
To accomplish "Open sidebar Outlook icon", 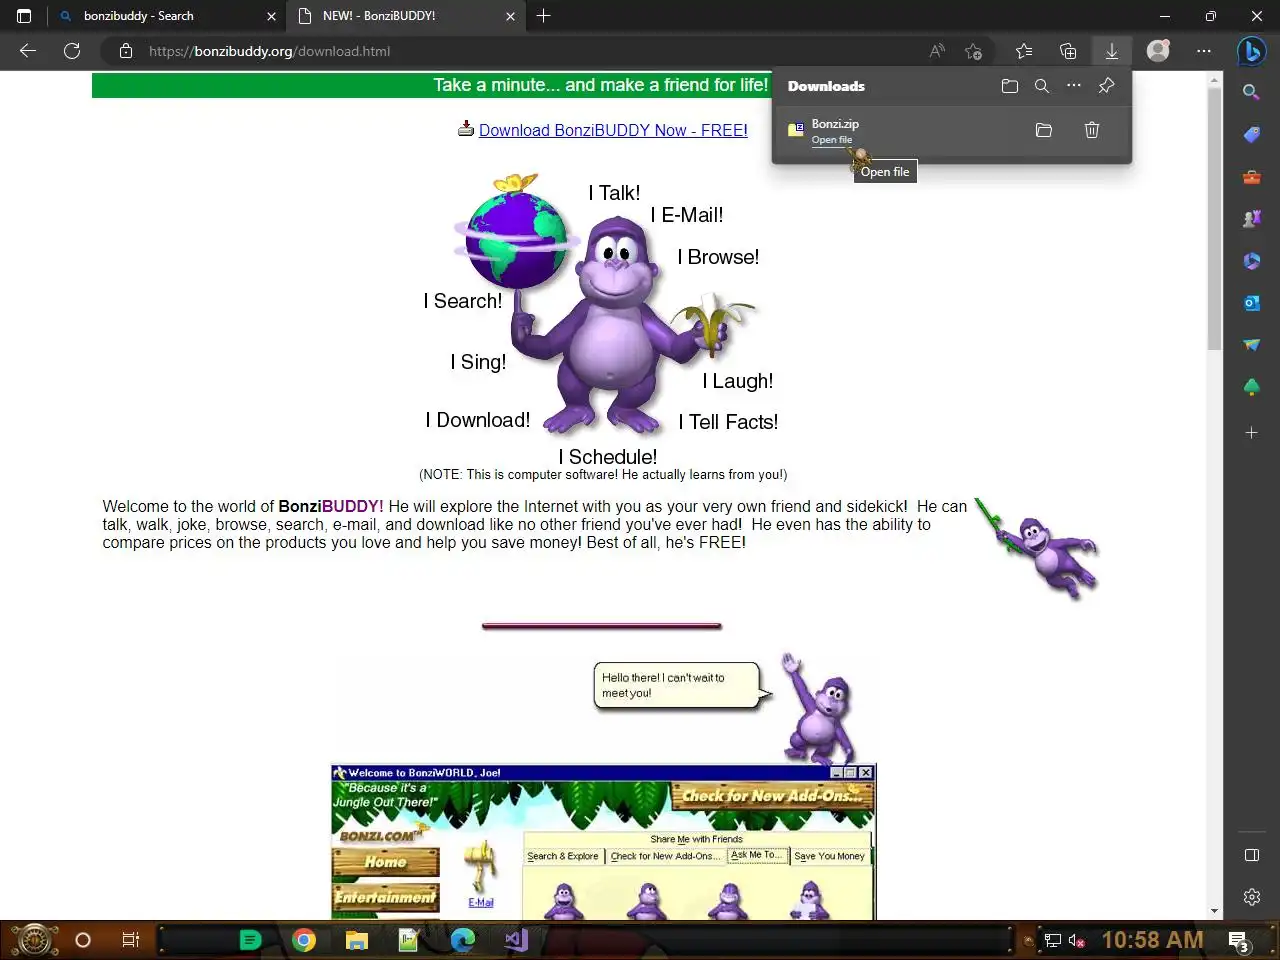I will [x=1251, y=303].
